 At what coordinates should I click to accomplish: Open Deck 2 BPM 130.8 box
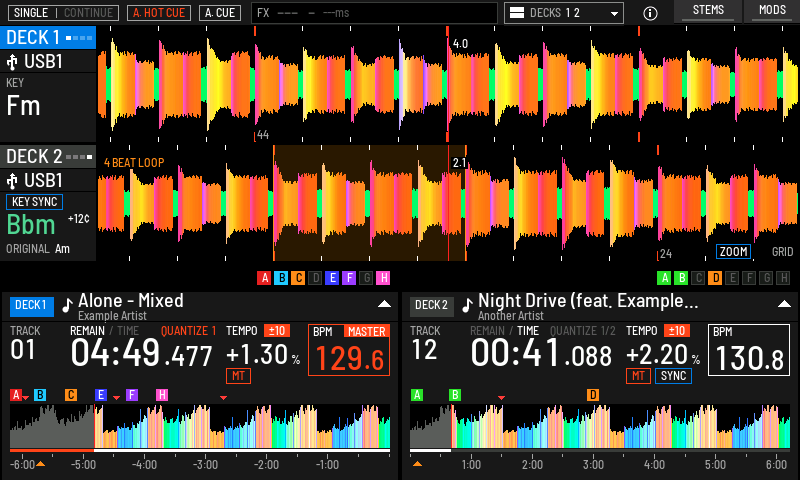(748, 350)
